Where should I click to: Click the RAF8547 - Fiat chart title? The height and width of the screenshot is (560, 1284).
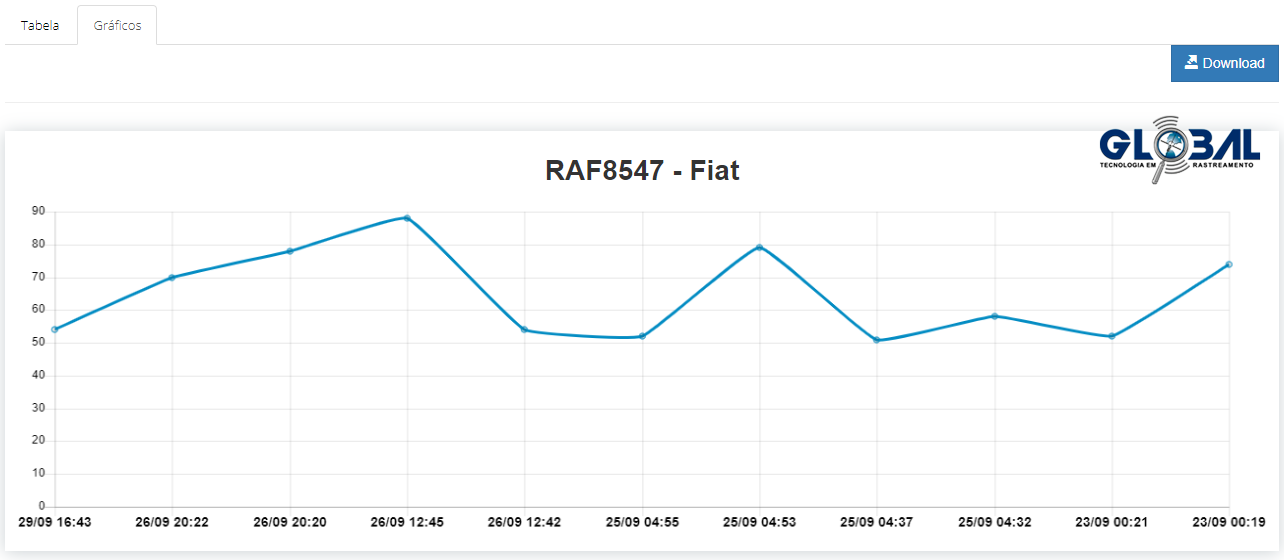pyautogui.click(x=641, y=170)
